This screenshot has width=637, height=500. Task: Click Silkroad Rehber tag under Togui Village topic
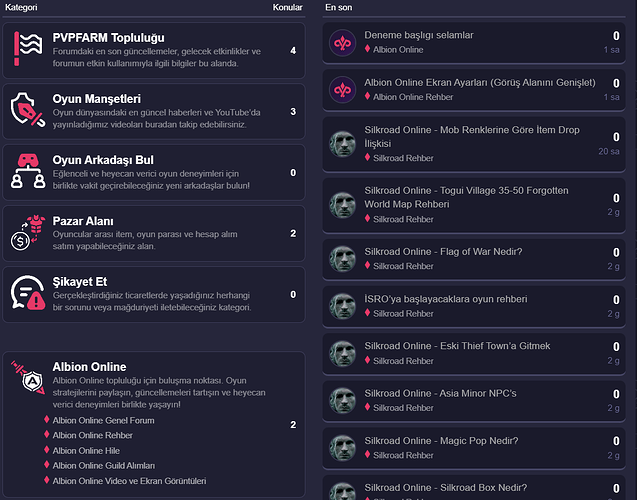(403, 219)
